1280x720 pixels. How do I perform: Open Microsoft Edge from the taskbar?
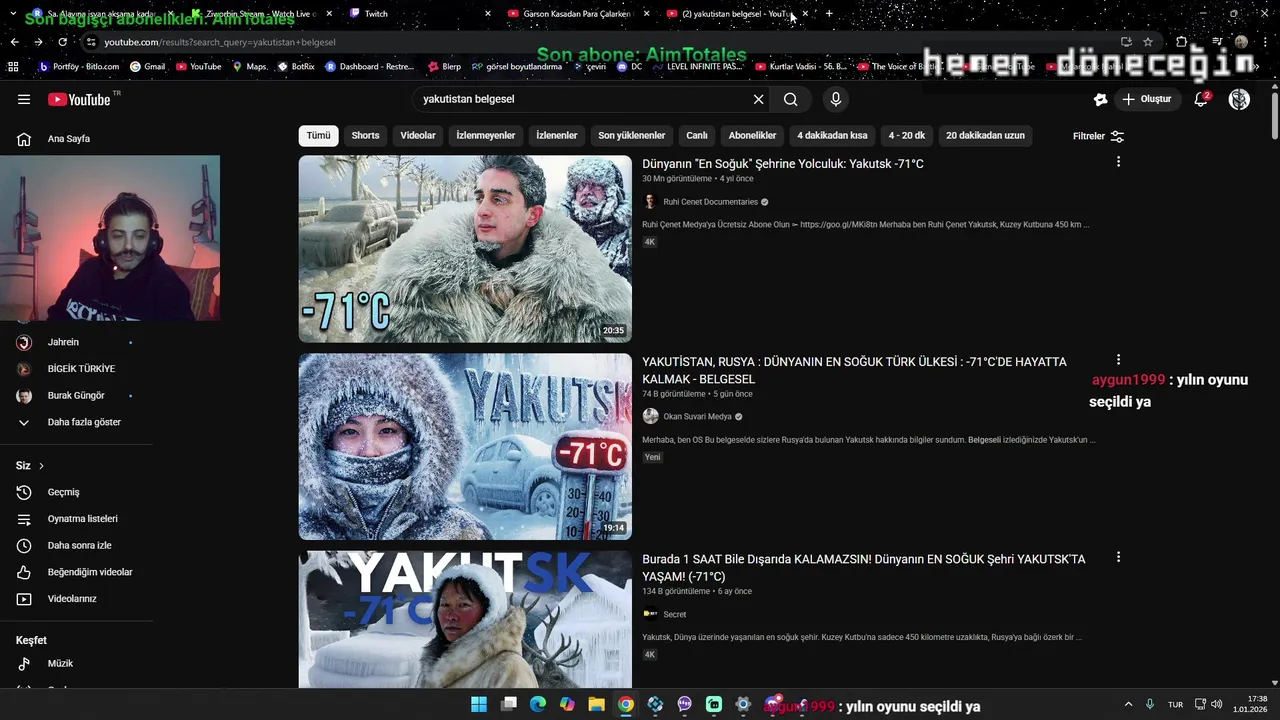click(x=538, y=705)
